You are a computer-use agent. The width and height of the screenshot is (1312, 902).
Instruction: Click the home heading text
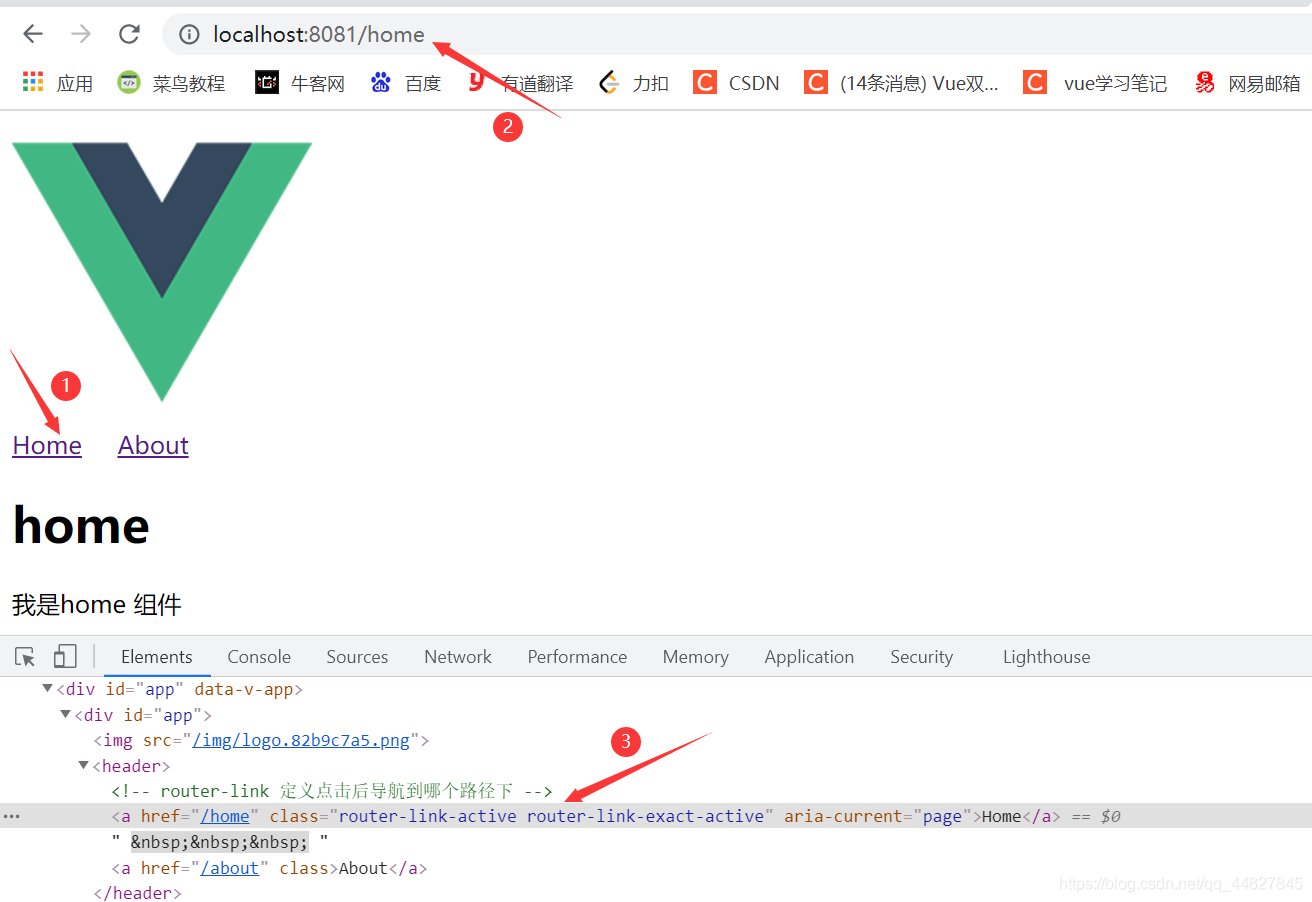[x=81, y=525]
